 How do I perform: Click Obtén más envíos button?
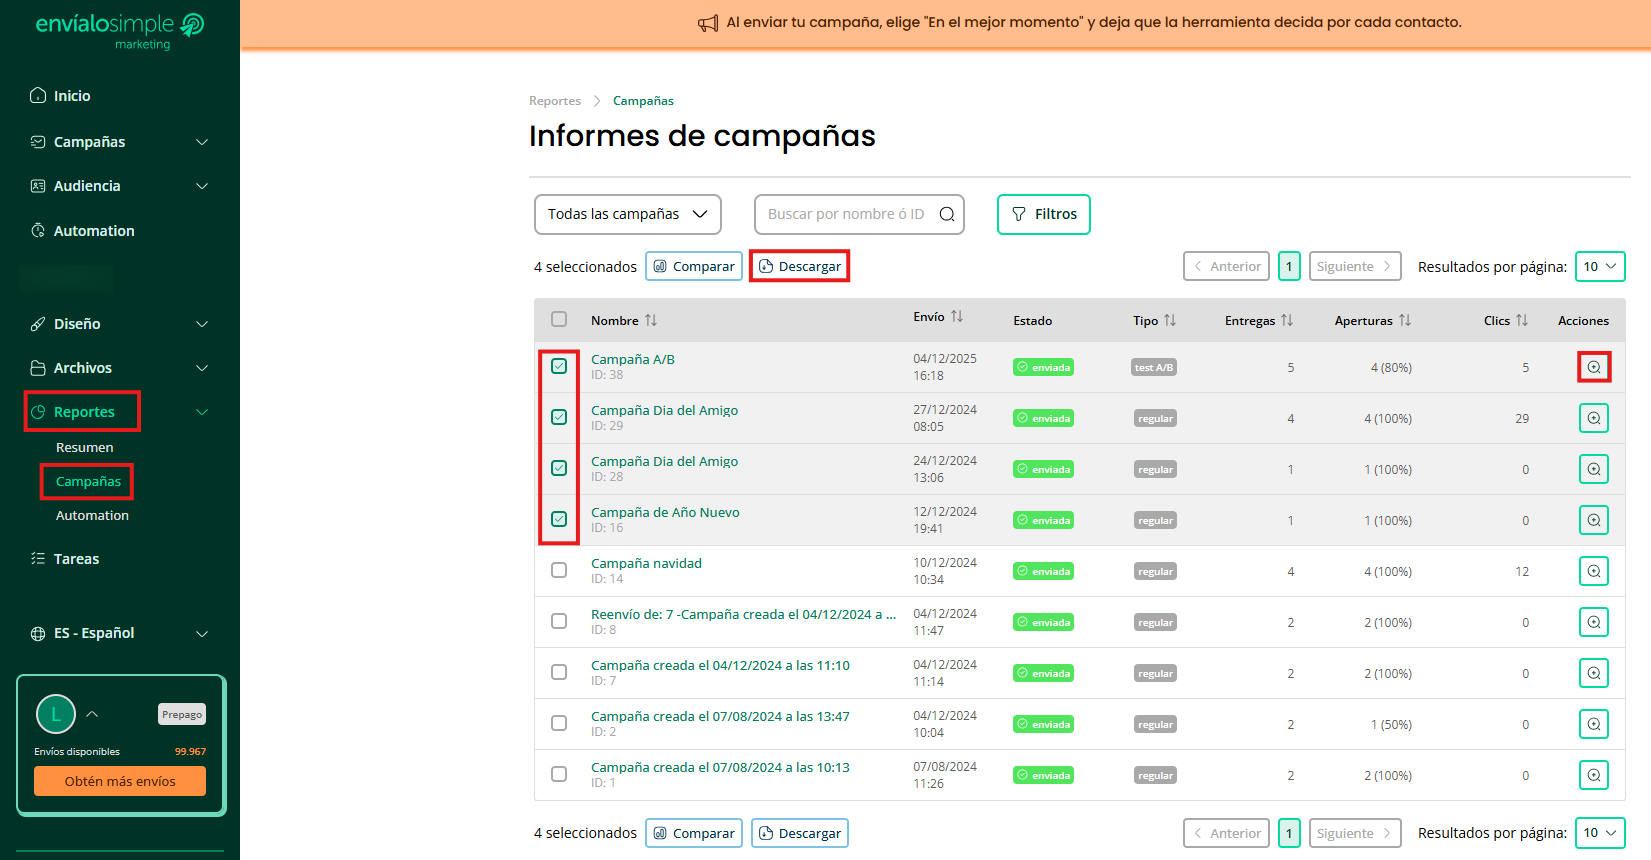[x=120, y=781]
